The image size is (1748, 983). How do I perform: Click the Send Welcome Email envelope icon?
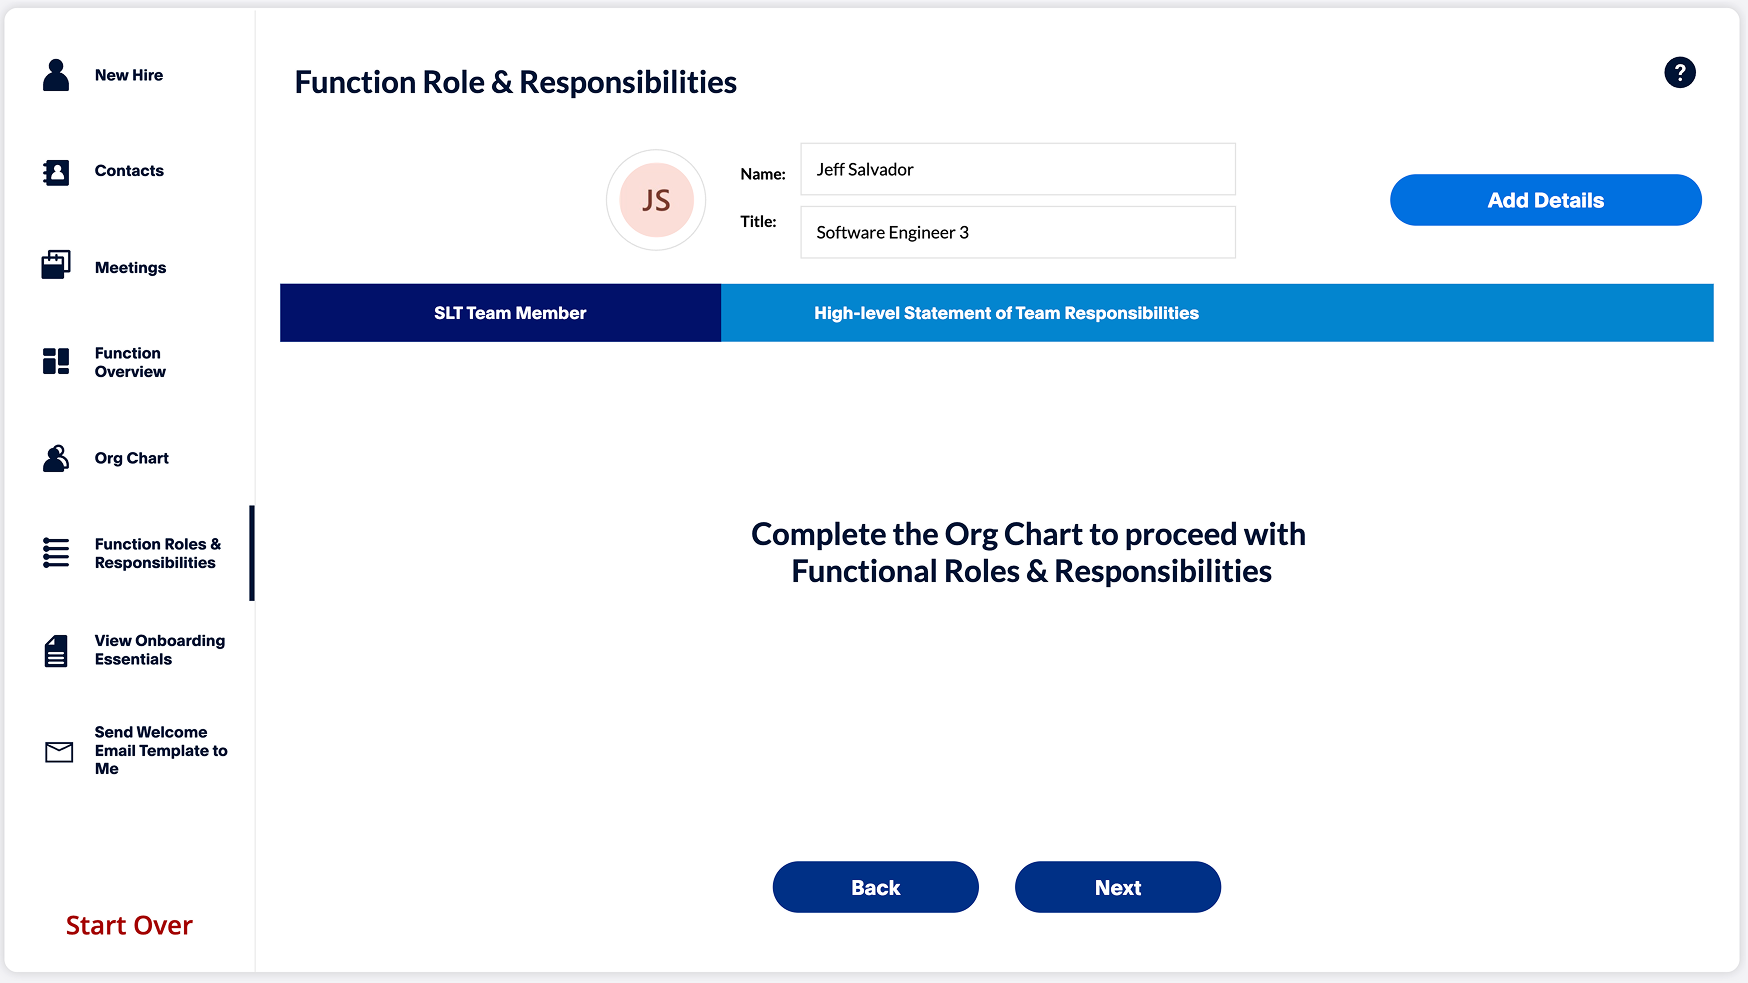[59, 752]
